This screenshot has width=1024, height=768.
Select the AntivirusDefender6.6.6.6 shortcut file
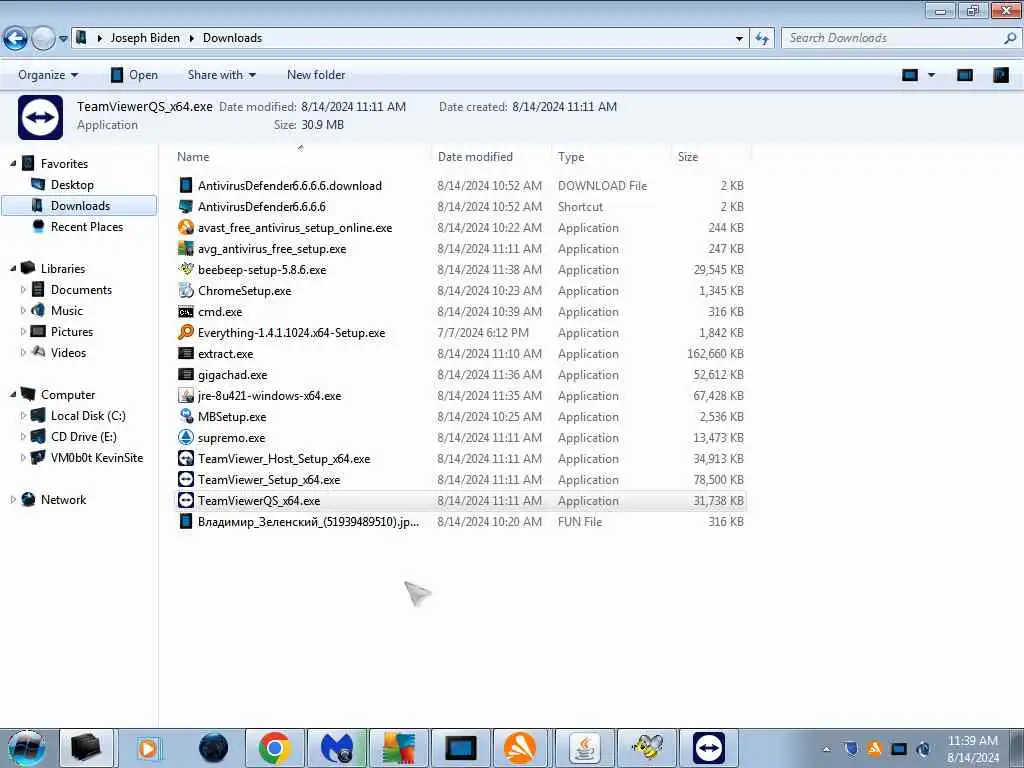(x=262, y=206)
